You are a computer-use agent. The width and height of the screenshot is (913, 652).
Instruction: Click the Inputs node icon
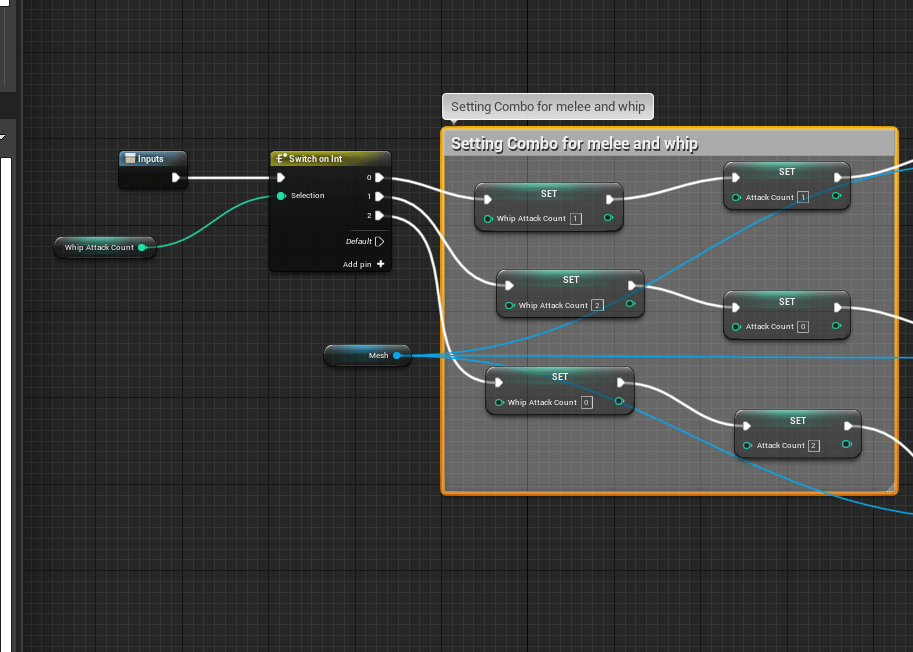coord(129,159)
